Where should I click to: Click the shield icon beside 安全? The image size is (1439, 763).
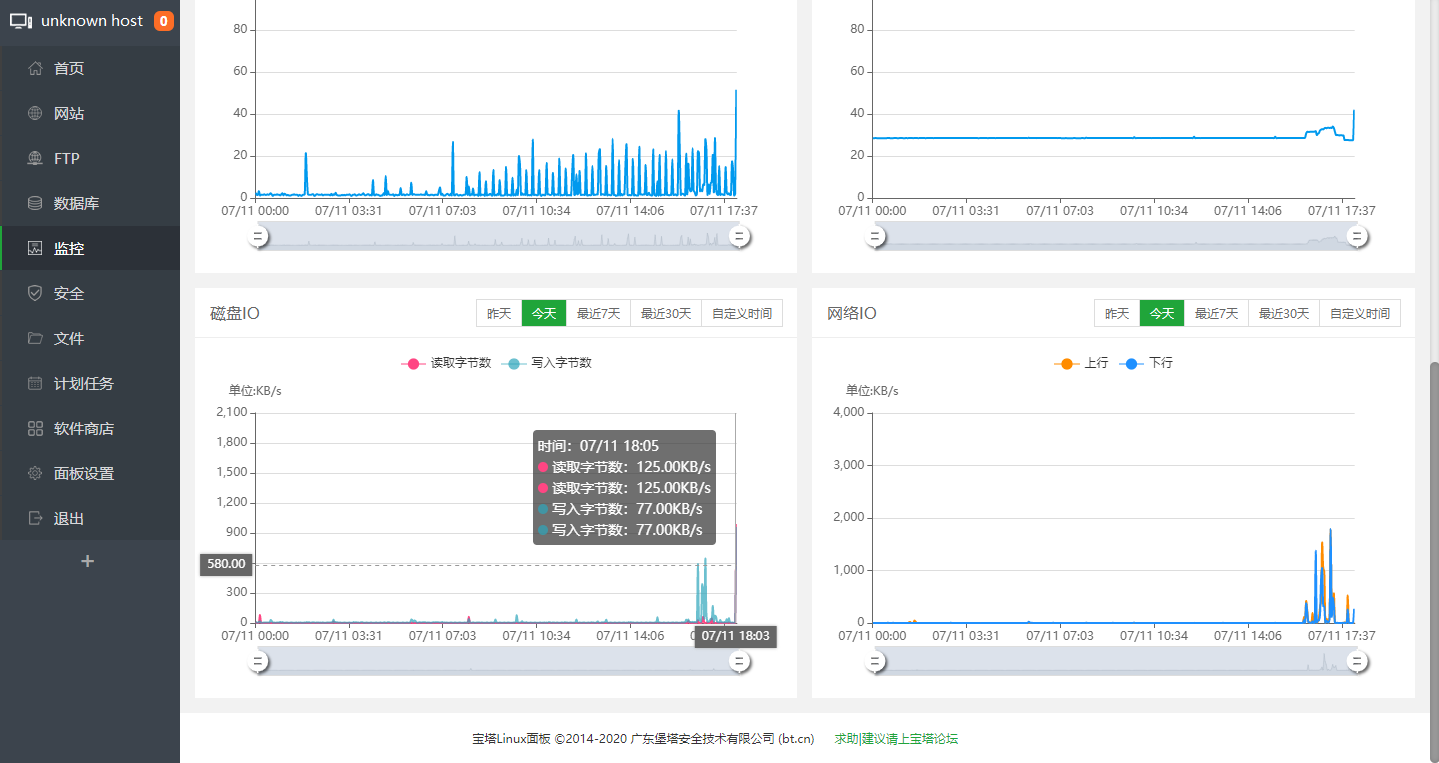click(x=35, y=293)
